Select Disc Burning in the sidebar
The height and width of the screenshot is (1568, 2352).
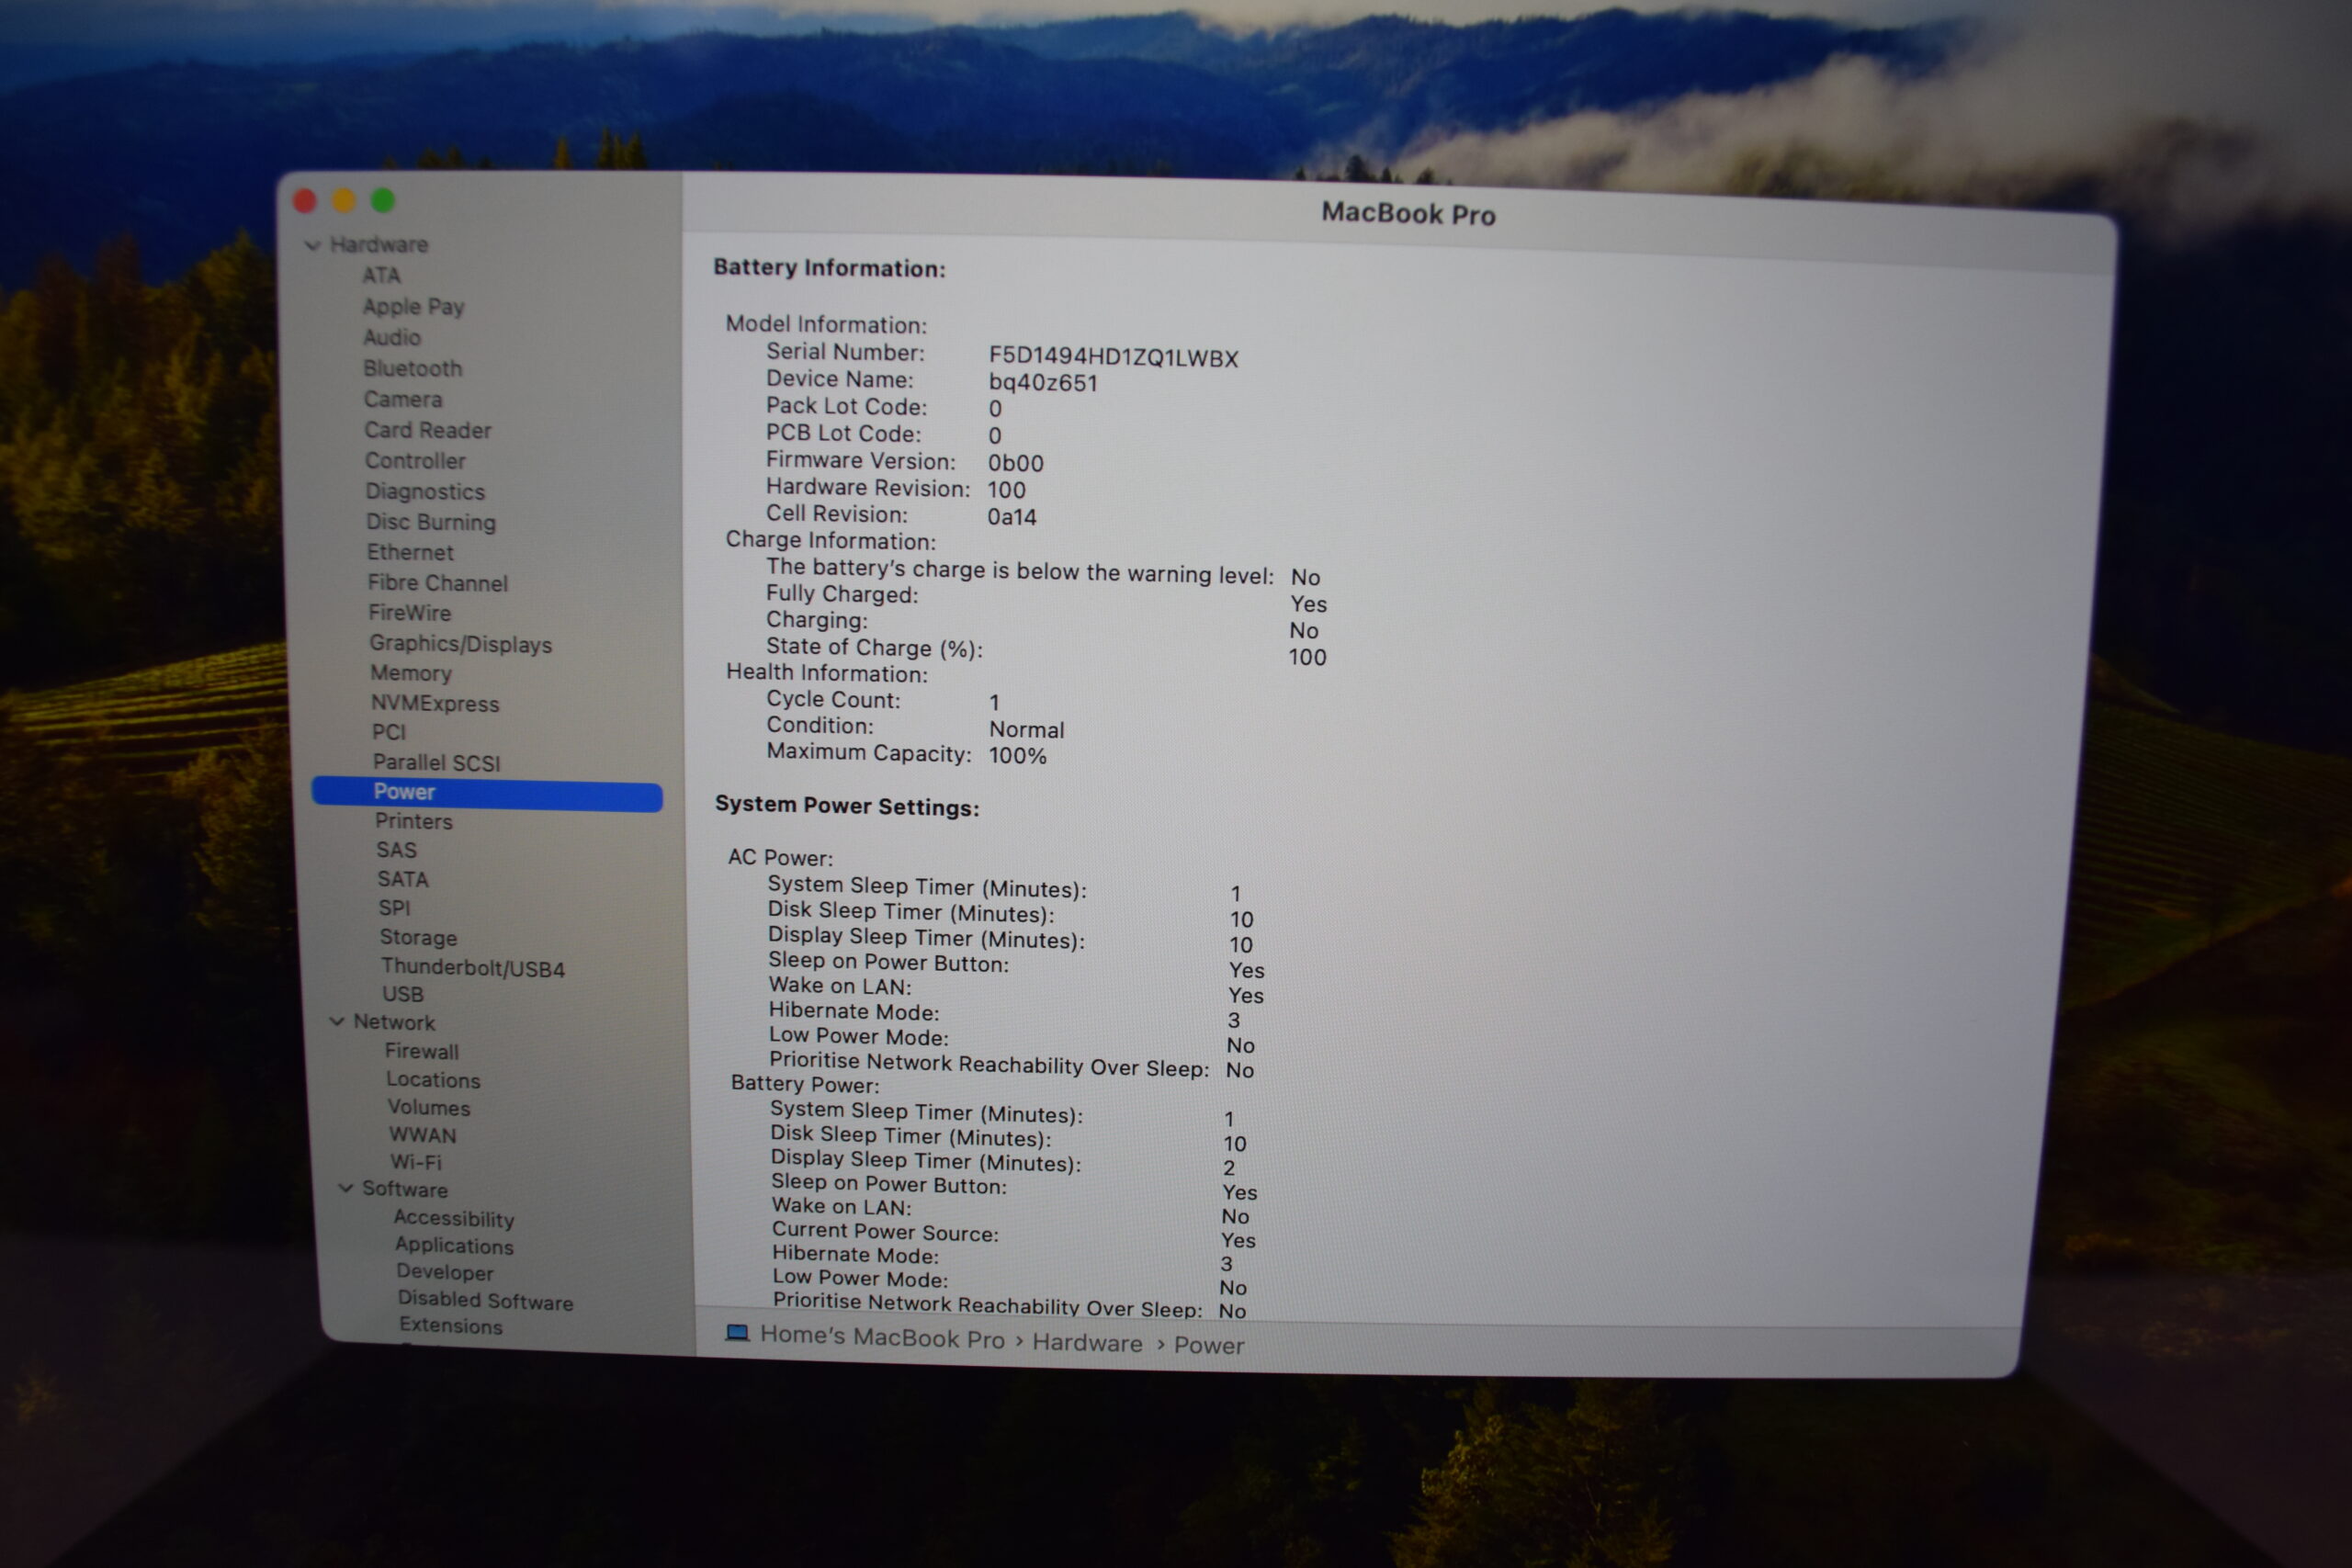pos(431,522)
